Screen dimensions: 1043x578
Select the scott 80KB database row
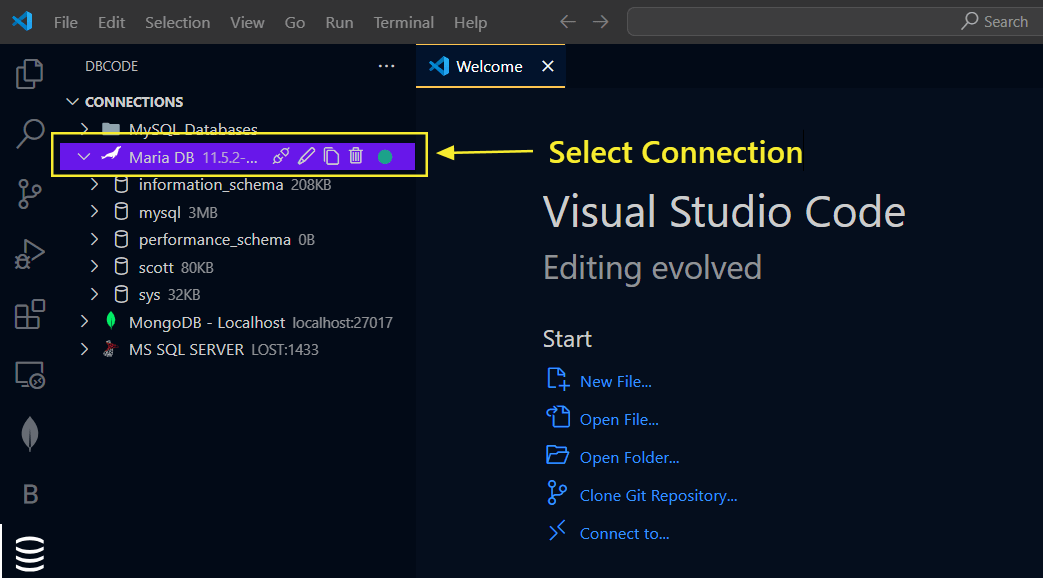tap(235, 267)
